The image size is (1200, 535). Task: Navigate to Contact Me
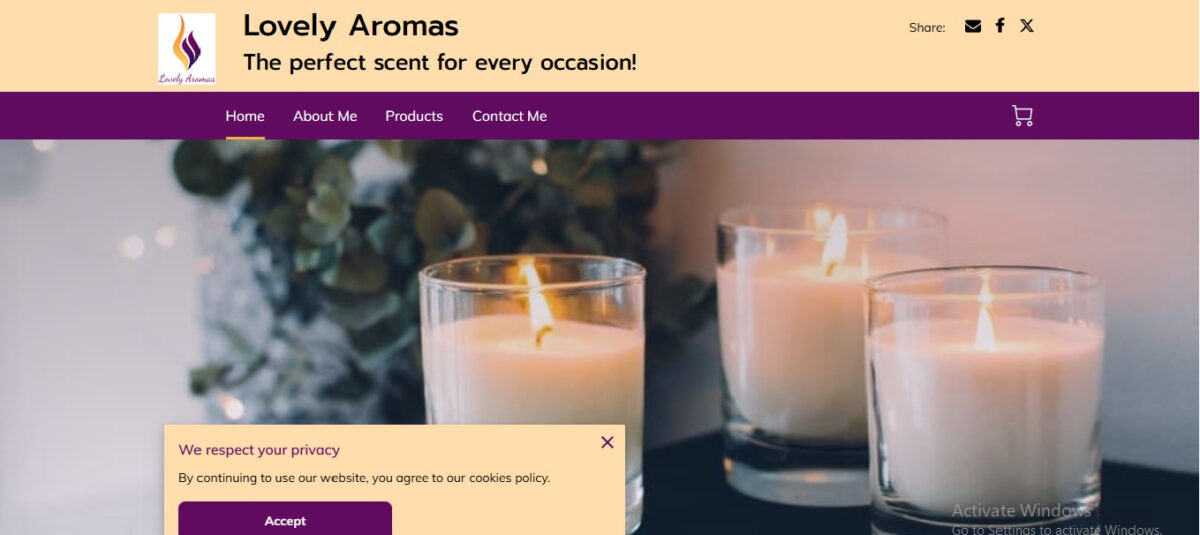[509, 116]
